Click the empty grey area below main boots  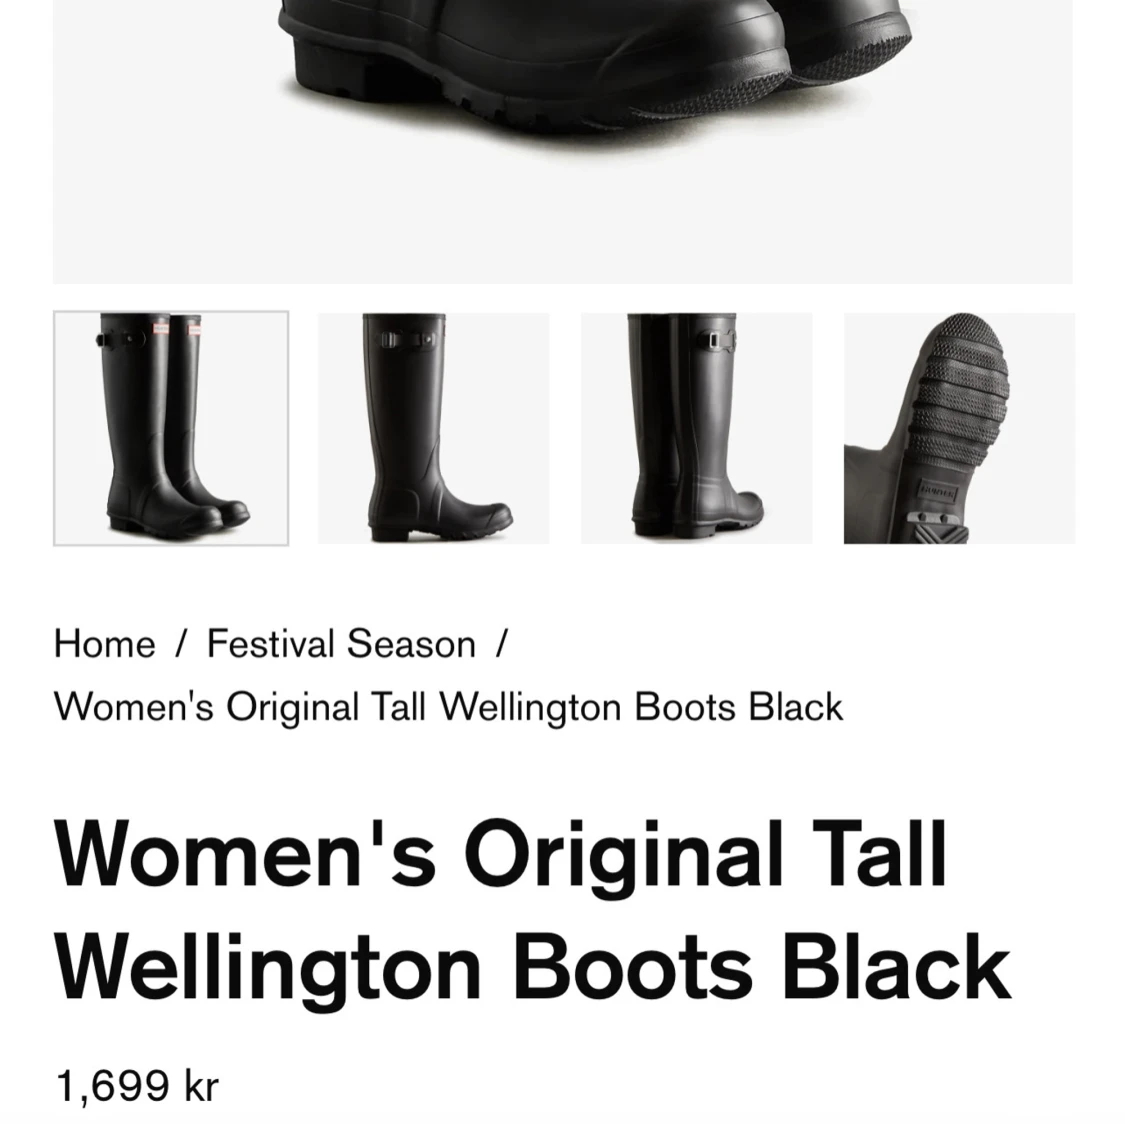click(562, 215)
